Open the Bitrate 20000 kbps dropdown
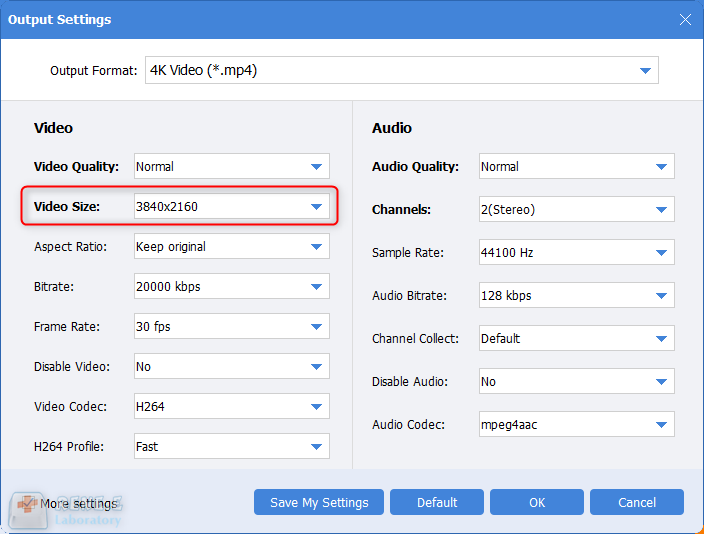Viewport: 704px width, 534px height. click(x=232, y=286)
